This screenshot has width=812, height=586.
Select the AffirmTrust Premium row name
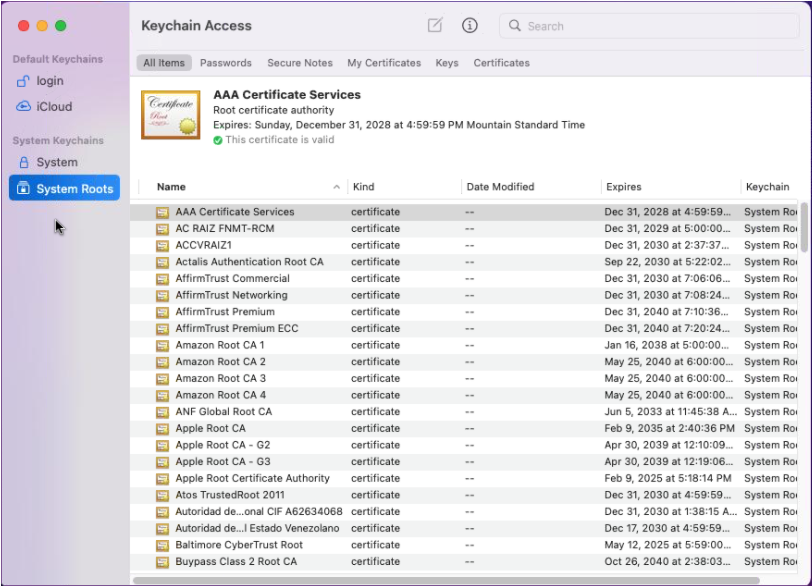tap(225, 312)
